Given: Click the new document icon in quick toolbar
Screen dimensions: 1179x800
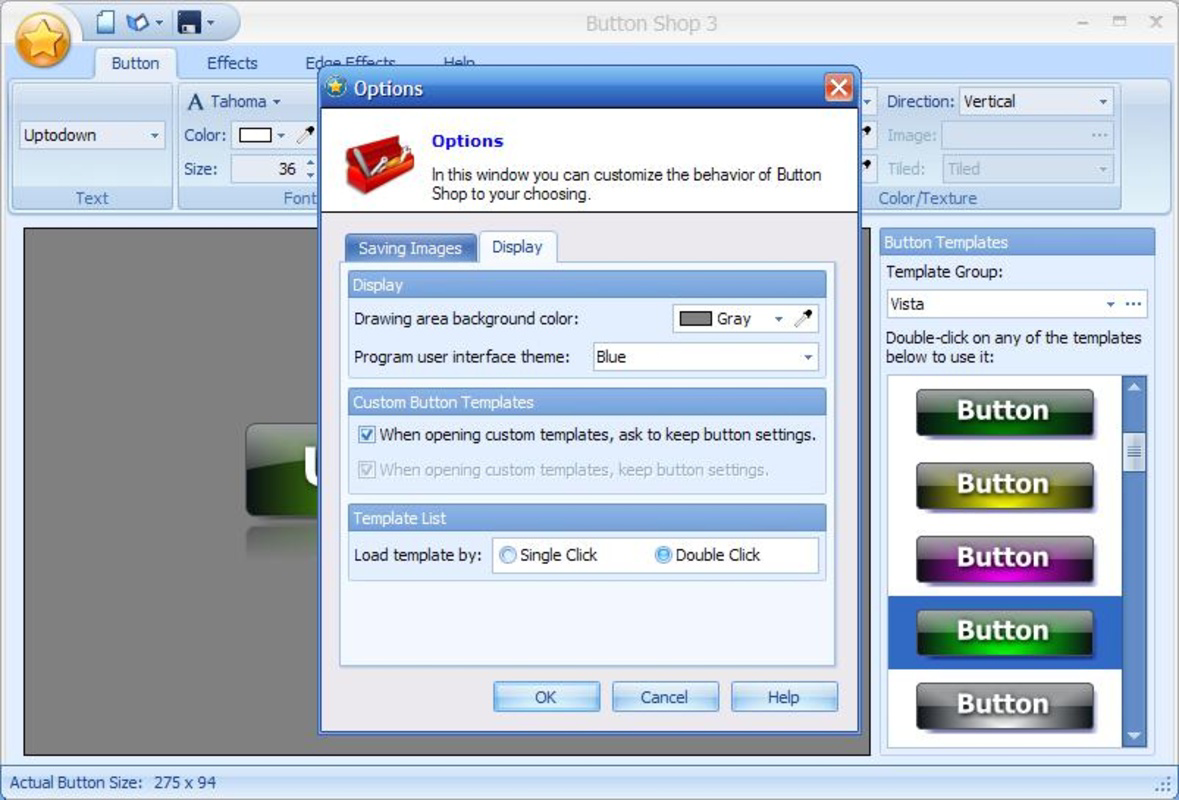Looking at the screenshot, I should [x=106, y=23].
